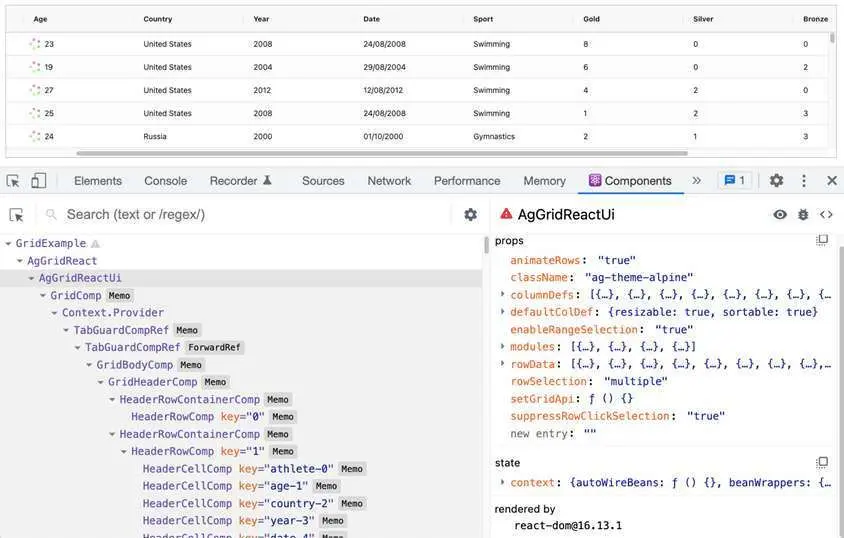Click the select-element-in-page icon by search

[17, 215]
